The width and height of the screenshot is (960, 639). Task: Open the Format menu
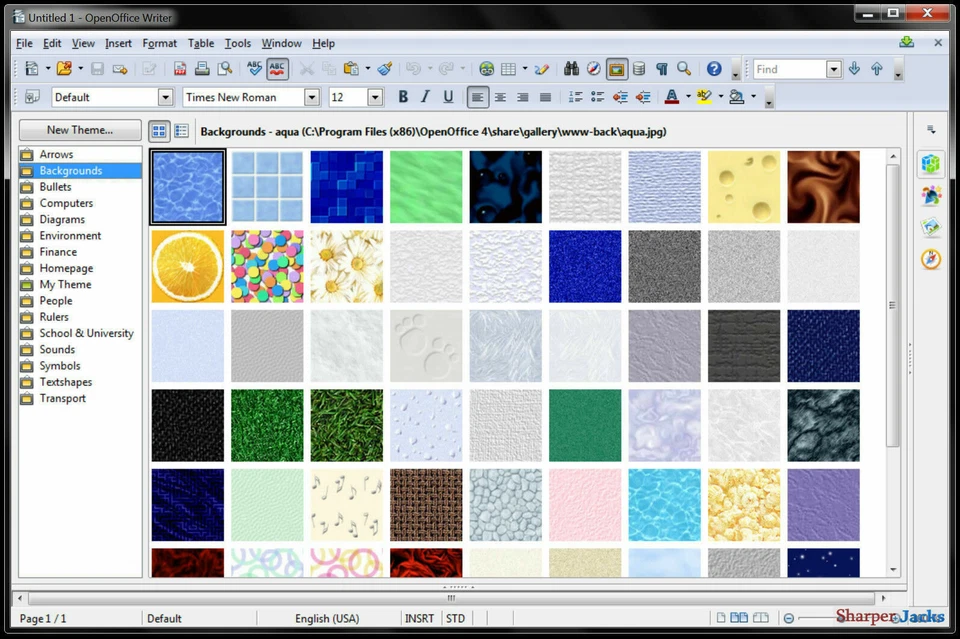point(159,43)
